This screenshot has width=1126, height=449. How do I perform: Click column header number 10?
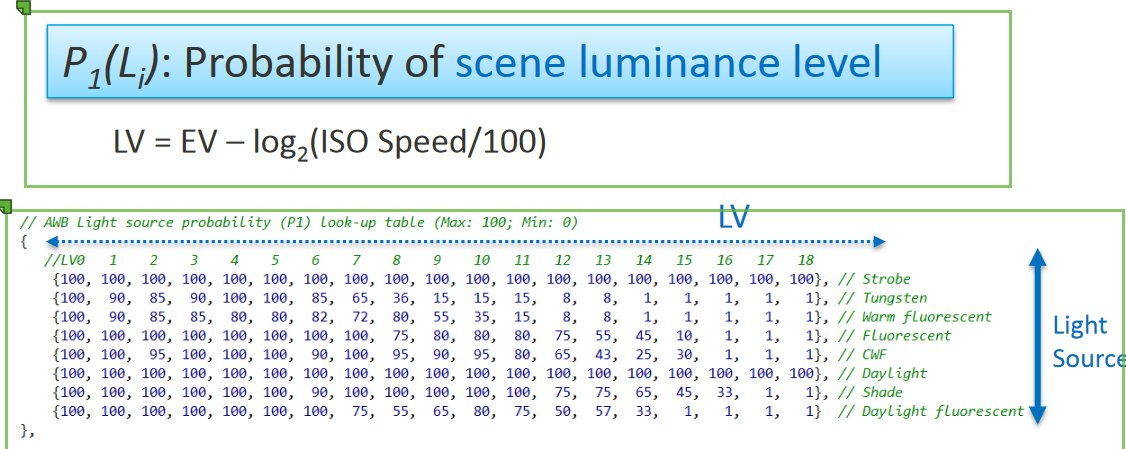pos(482,260)
